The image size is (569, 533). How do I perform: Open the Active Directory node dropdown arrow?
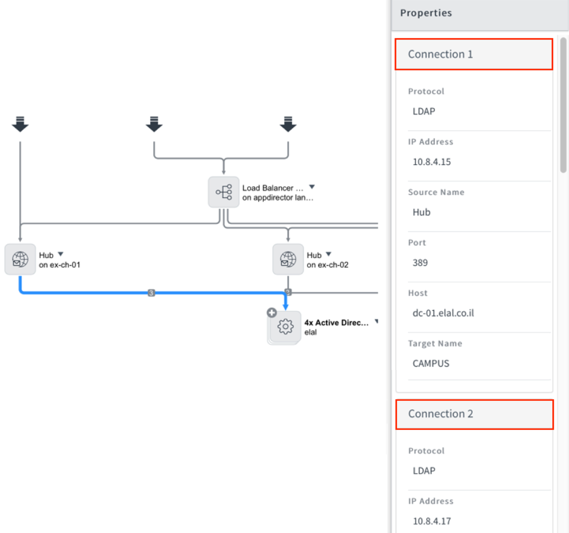(x=377, y=321)
